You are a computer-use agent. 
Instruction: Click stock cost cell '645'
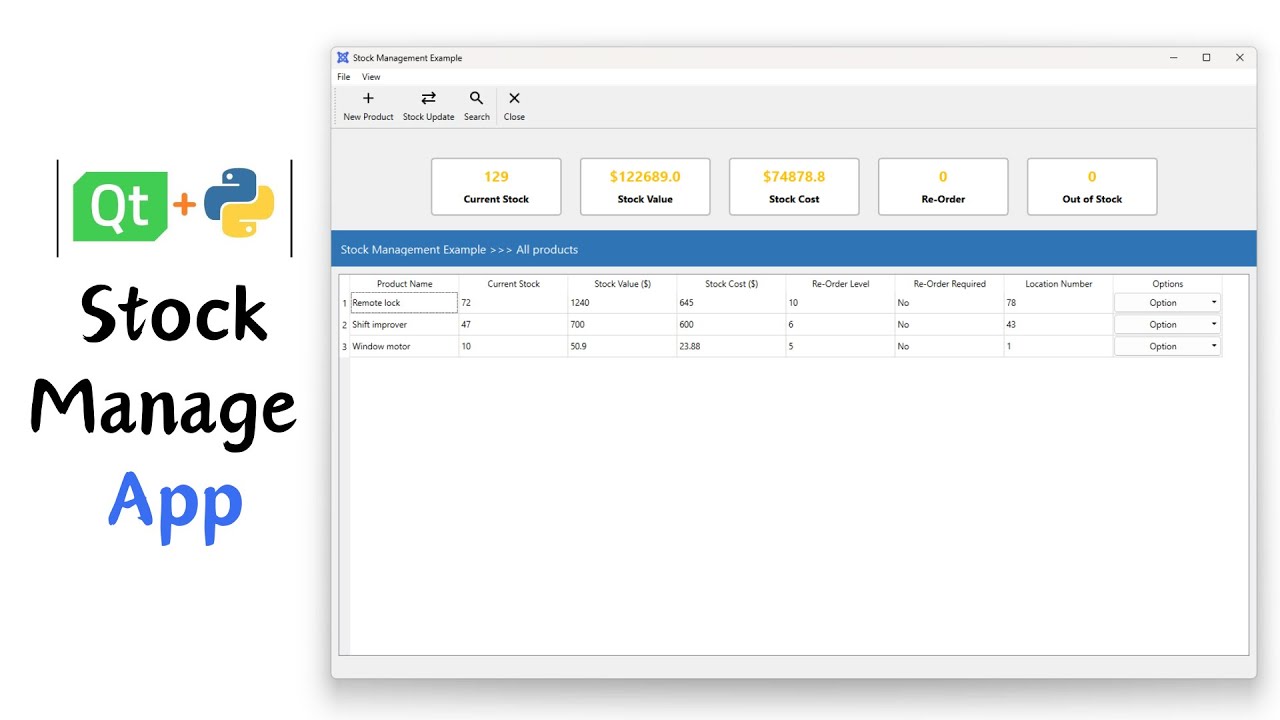(x=732, y=303)
